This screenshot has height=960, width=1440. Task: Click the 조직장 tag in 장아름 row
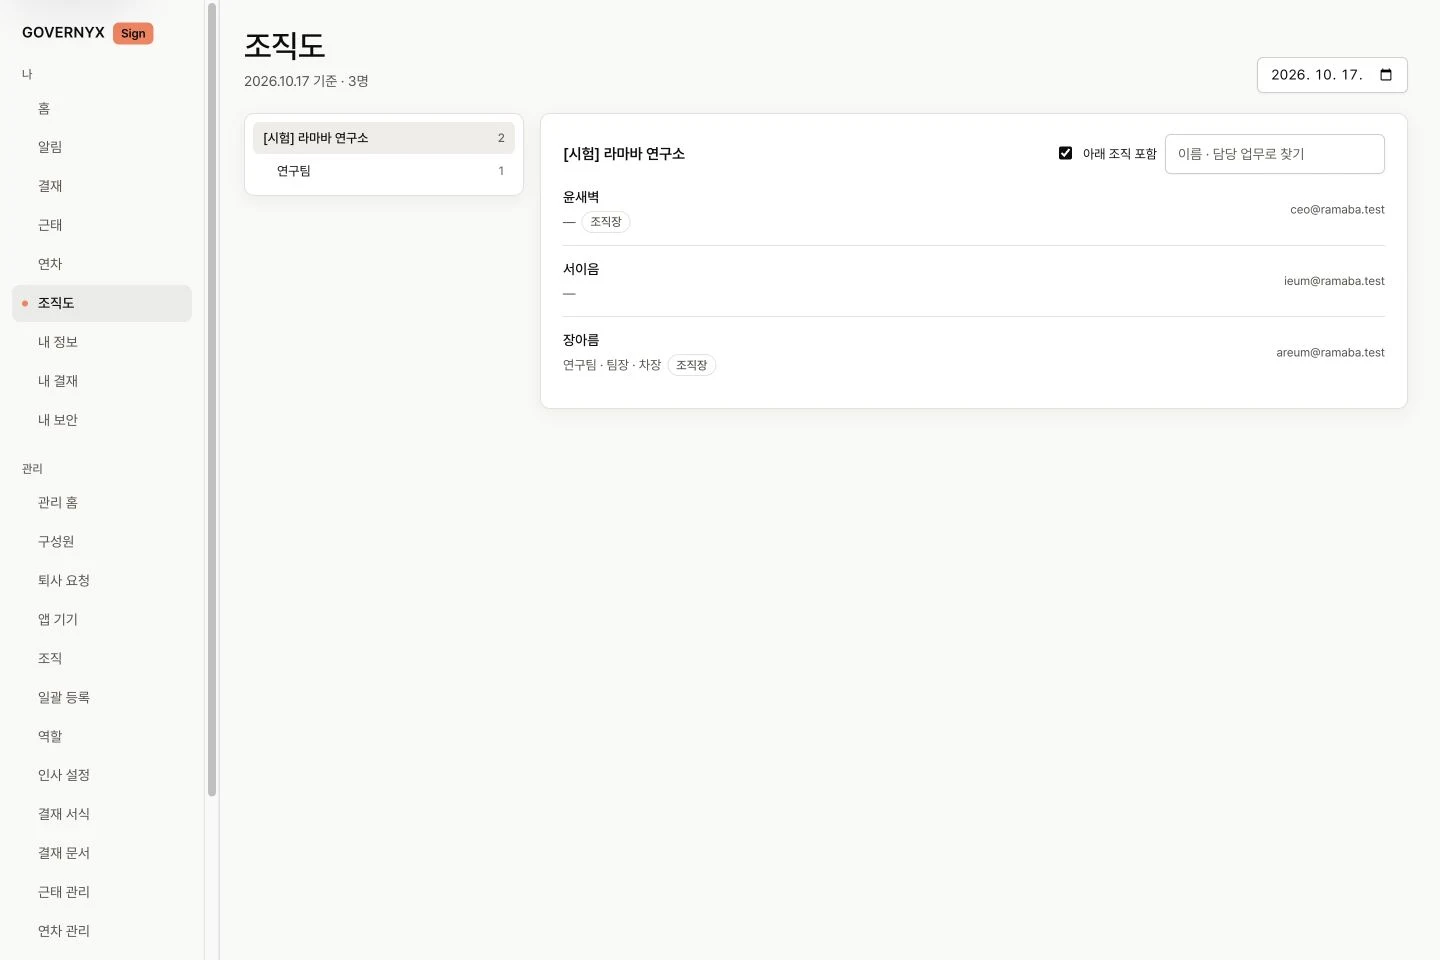coord(692,365)
